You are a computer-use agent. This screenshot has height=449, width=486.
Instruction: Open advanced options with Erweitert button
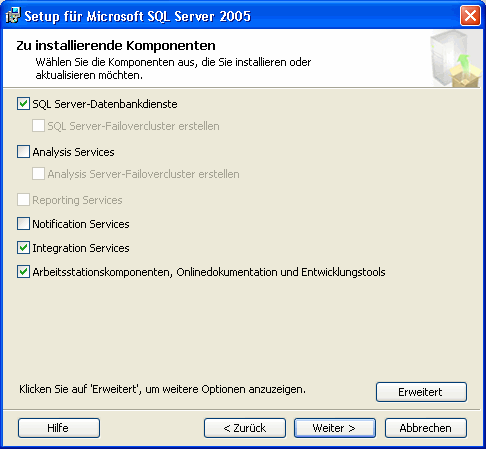(x=421, y=392)
